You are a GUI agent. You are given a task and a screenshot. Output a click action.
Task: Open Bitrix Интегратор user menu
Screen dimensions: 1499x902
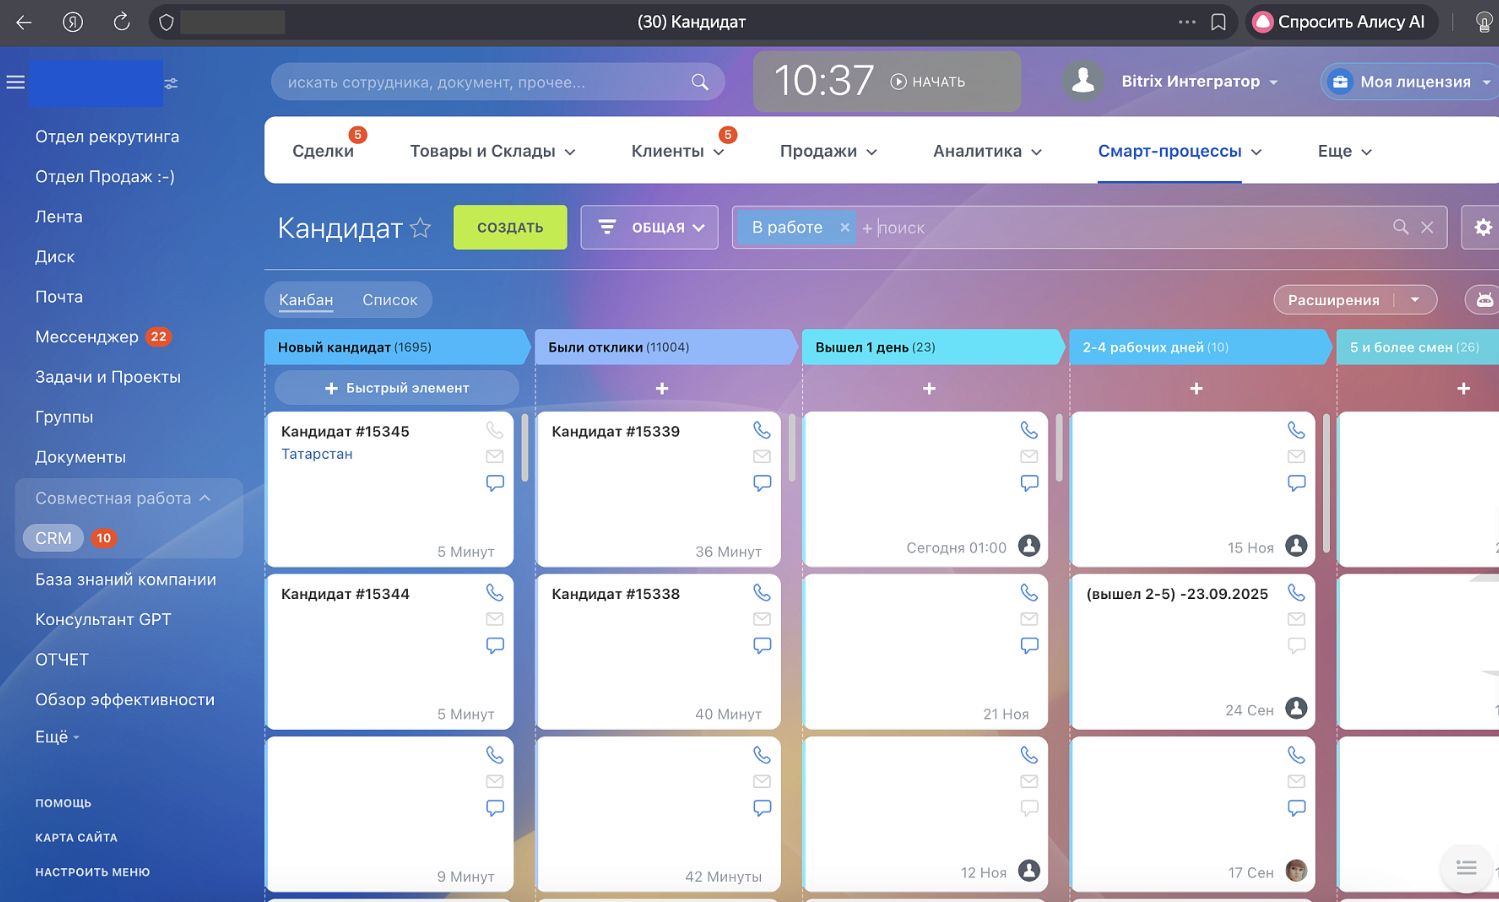[x=1199, y=82]
